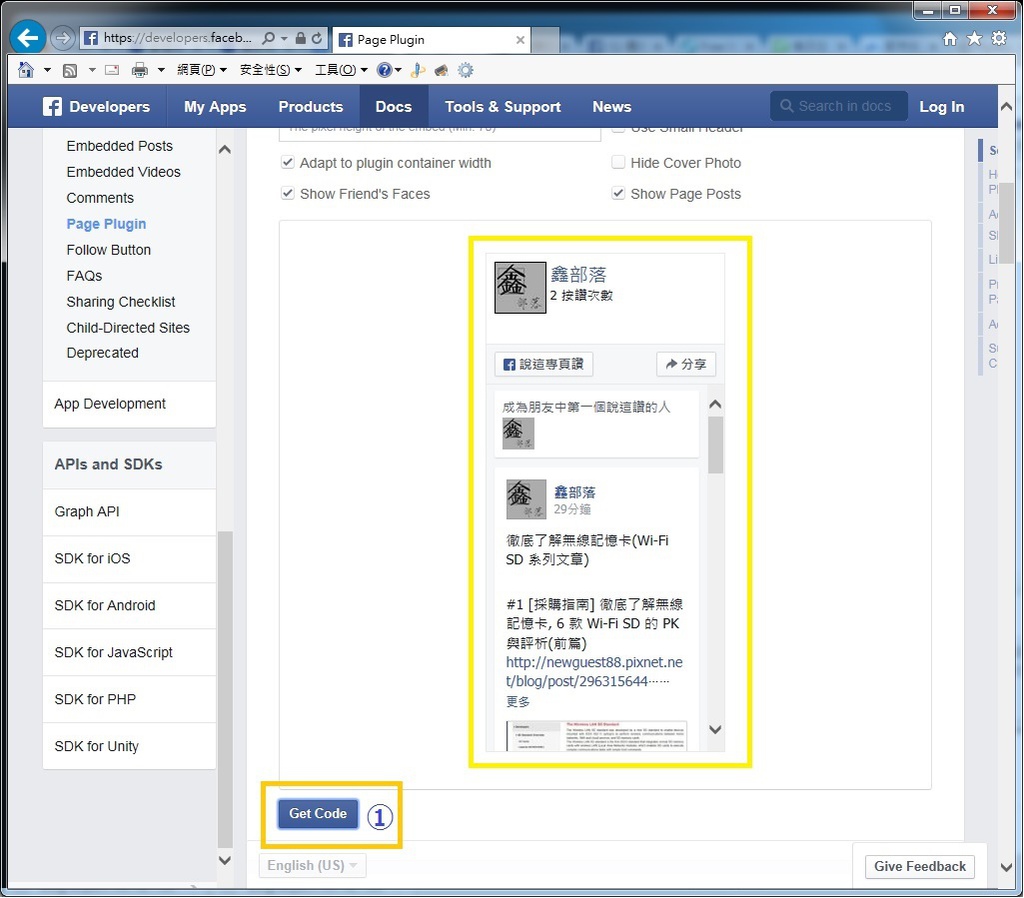Open Embedded Posts in sidebar
1024x898 pixels.
click(x=120, y=146)
